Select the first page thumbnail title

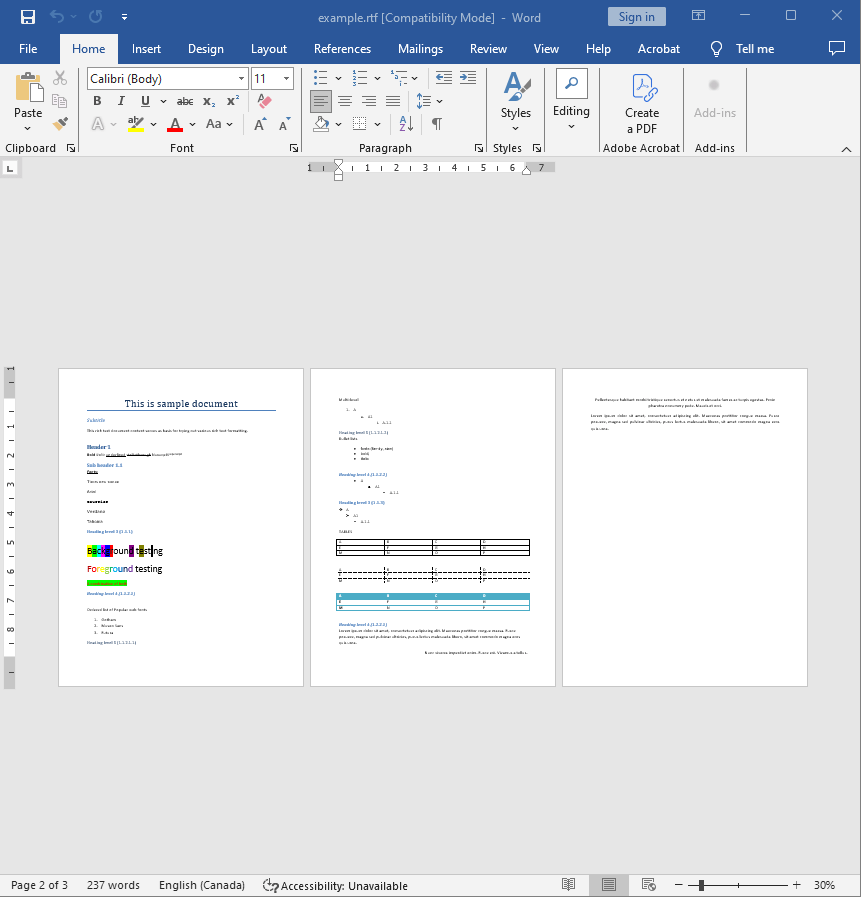pyautogui.click(x=181, y=404)
